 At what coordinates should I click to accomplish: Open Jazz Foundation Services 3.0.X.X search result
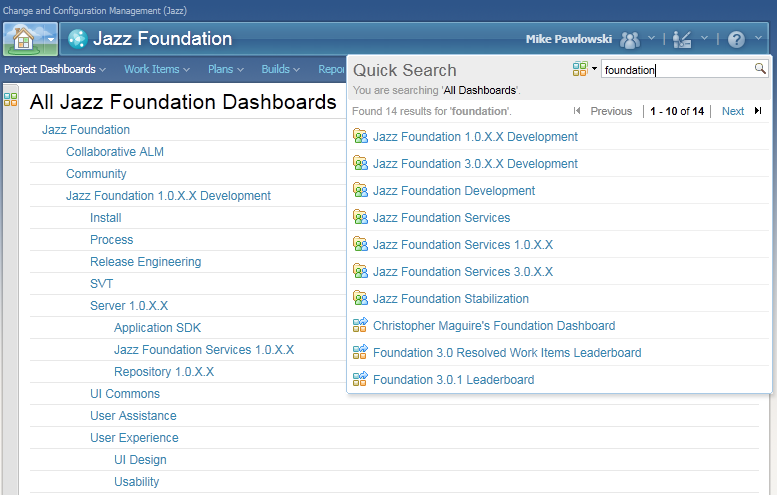(463, 271)
